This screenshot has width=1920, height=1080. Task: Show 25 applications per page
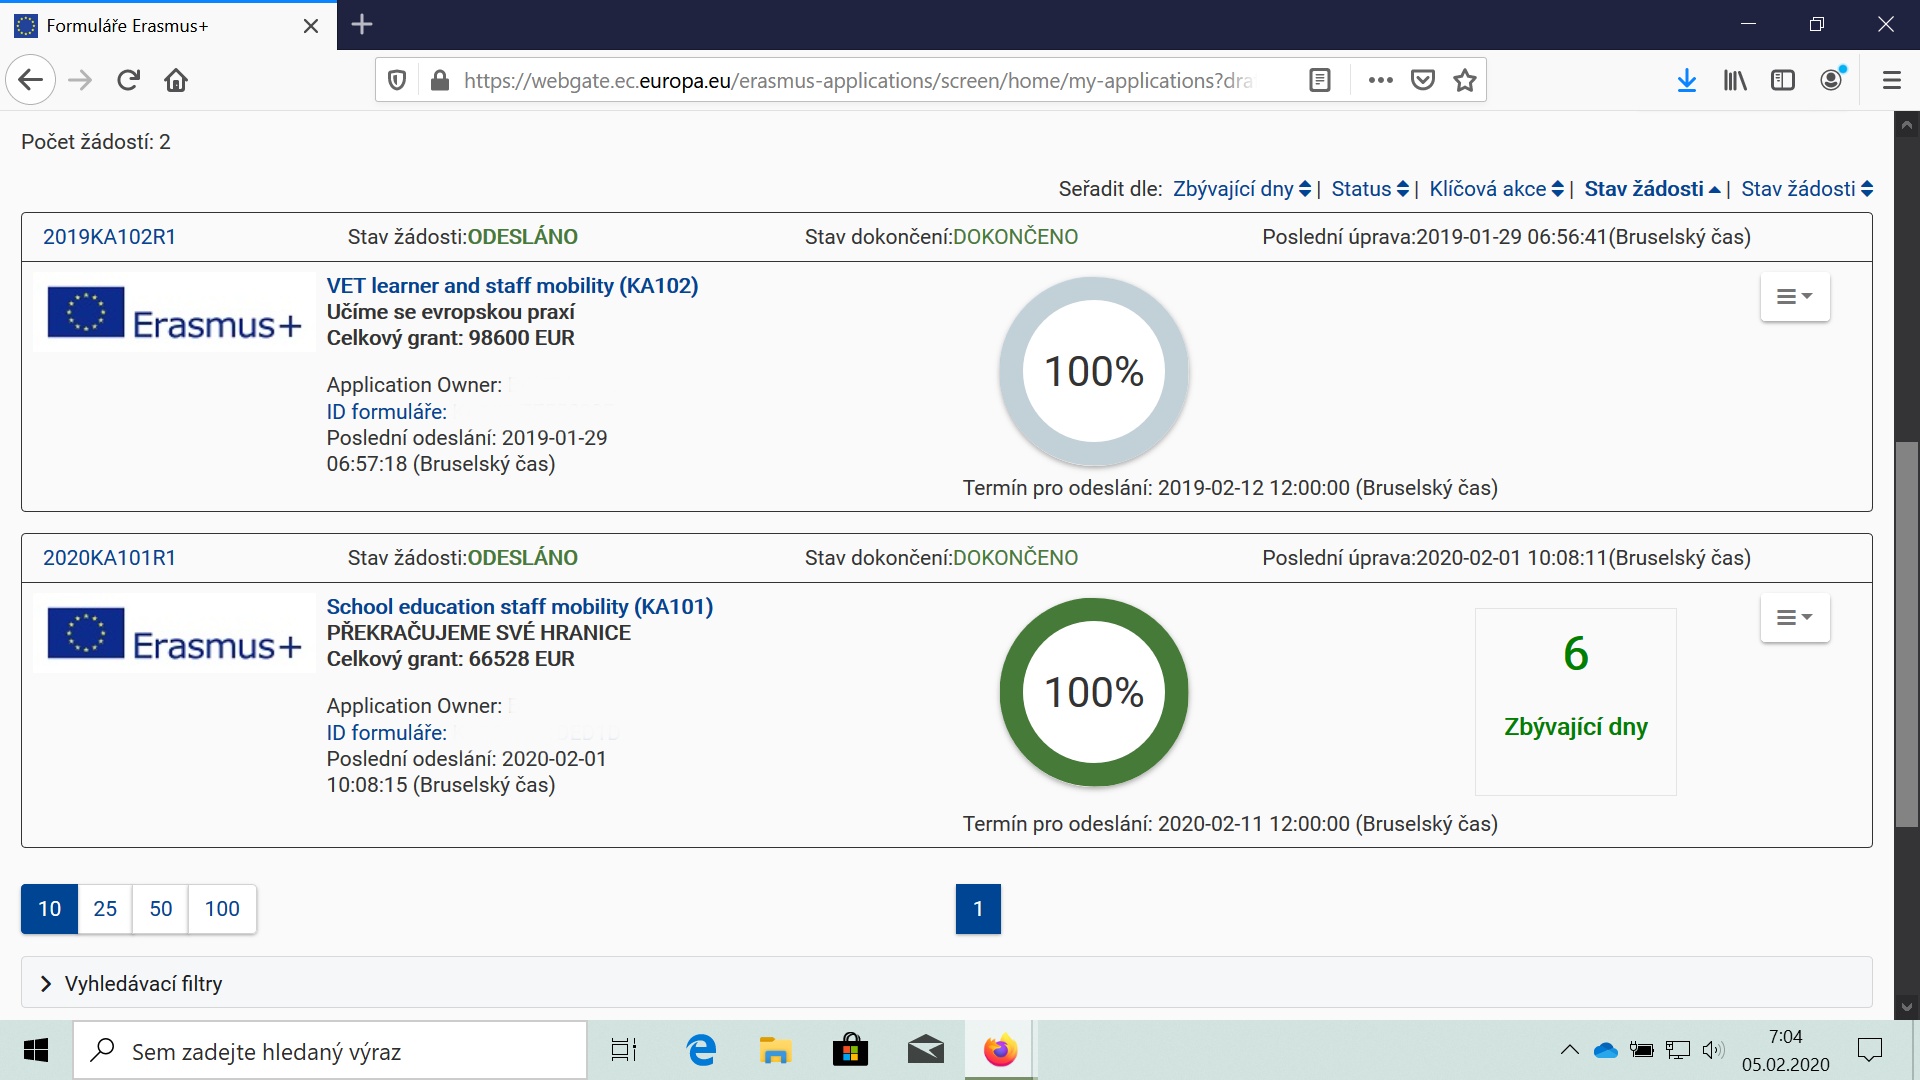105,909
